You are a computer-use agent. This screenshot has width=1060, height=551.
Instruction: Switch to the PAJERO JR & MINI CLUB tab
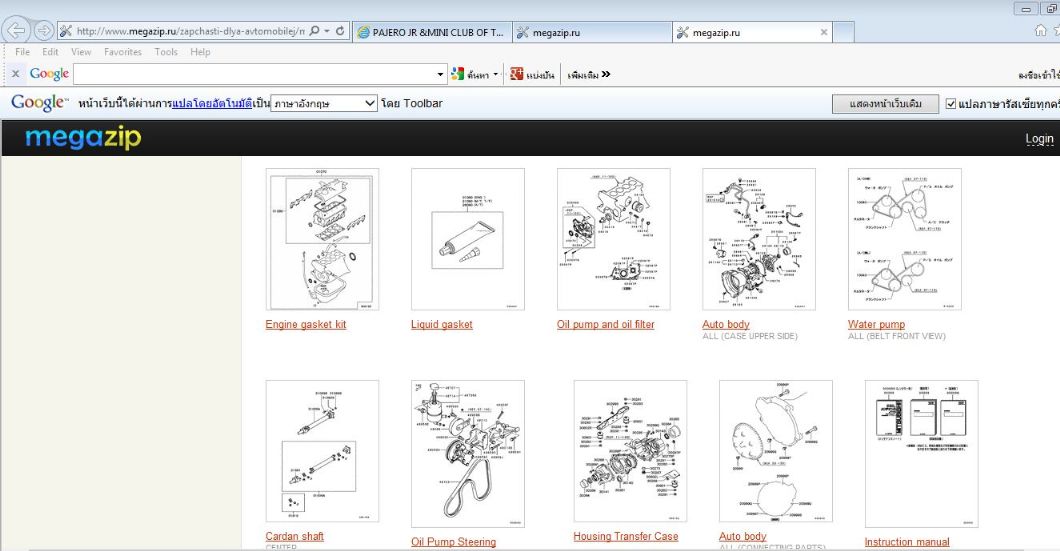coord(430,33)
